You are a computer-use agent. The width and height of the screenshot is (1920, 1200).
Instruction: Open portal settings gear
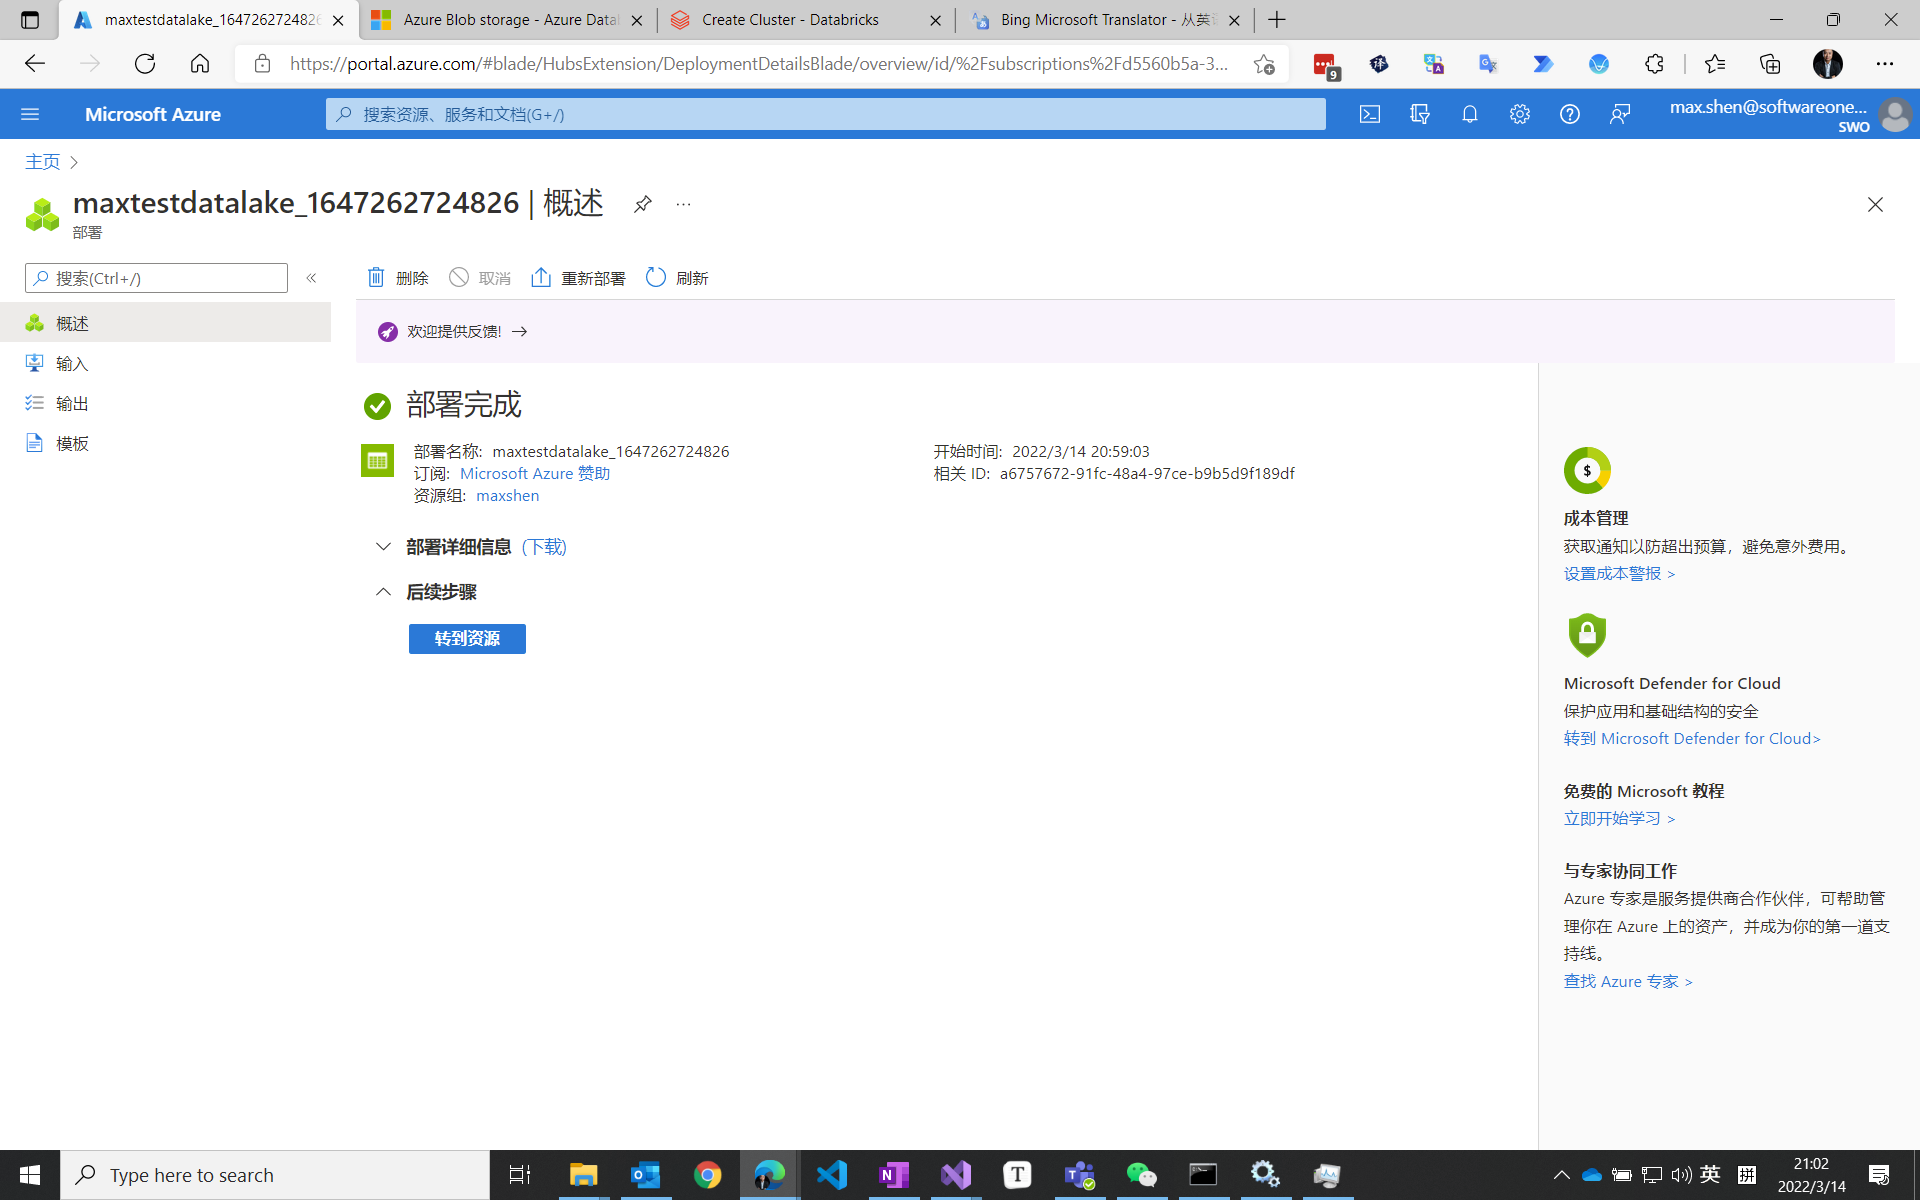click(1519, 114)
